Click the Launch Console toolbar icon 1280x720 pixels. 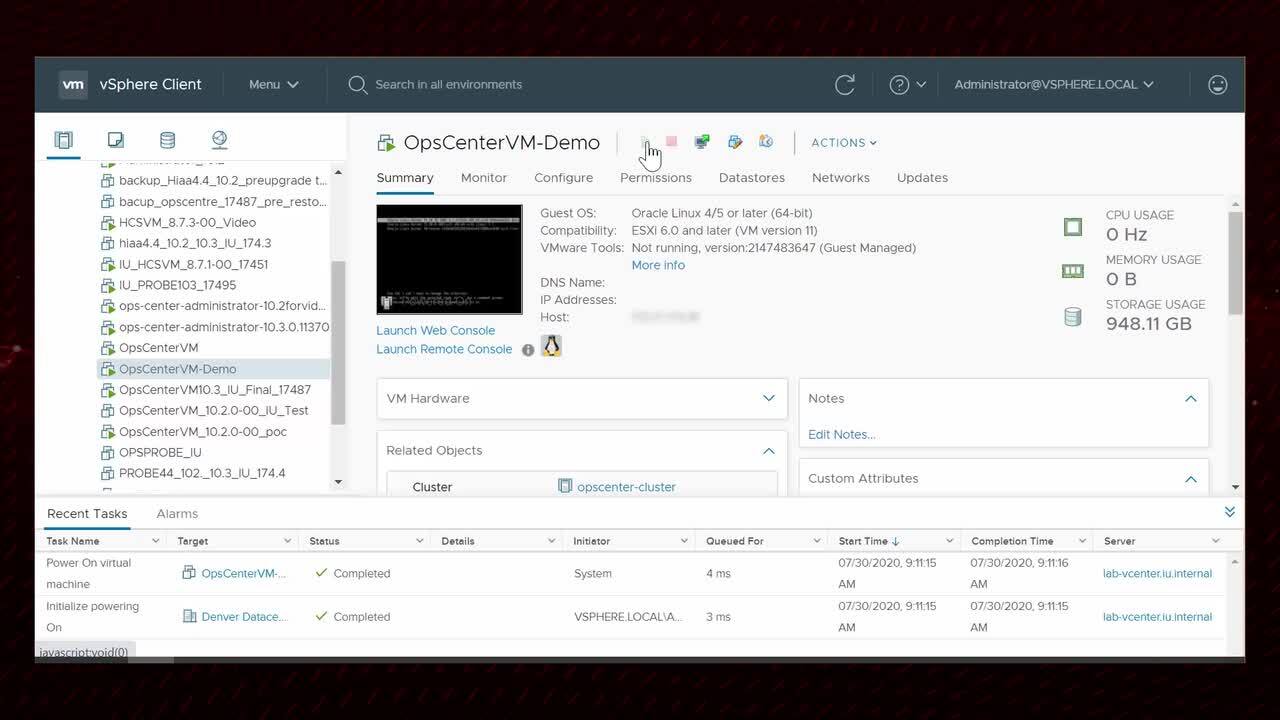702,142
